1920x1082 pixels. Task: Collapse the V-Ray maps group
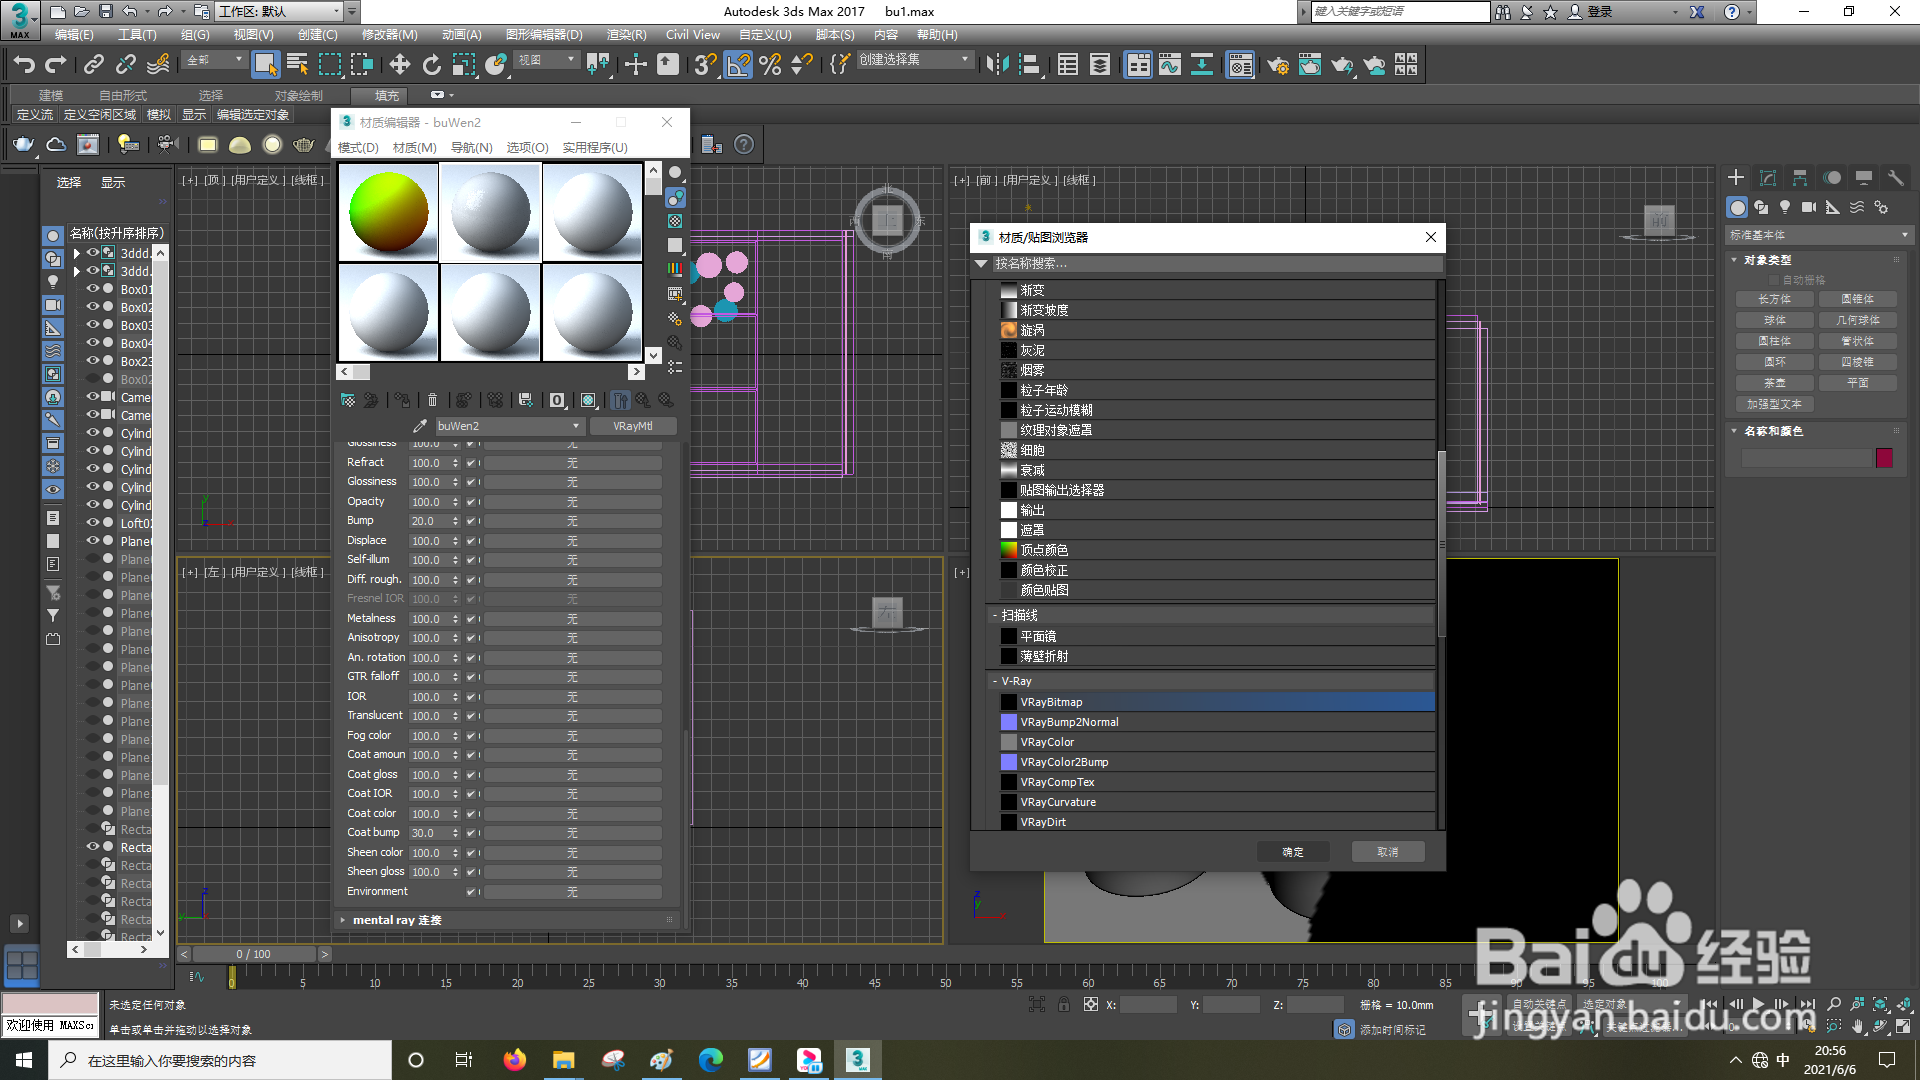(x=995, y=682)
